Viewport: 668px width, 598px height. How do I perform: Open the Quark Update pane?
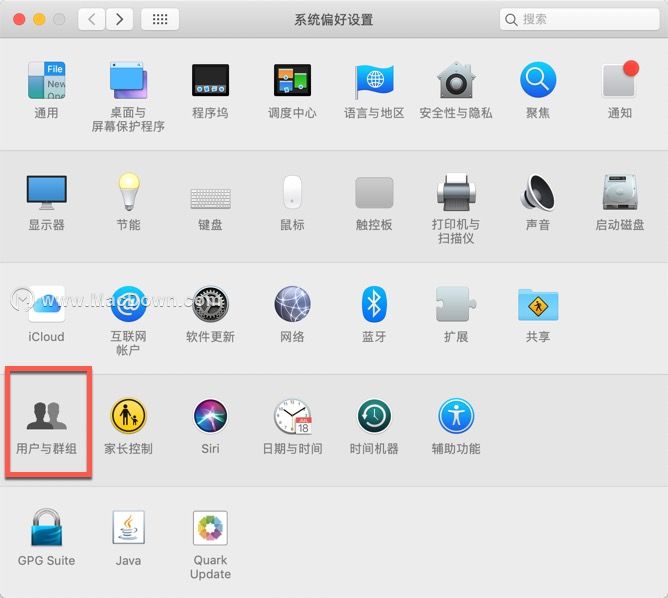coord(210,528)
